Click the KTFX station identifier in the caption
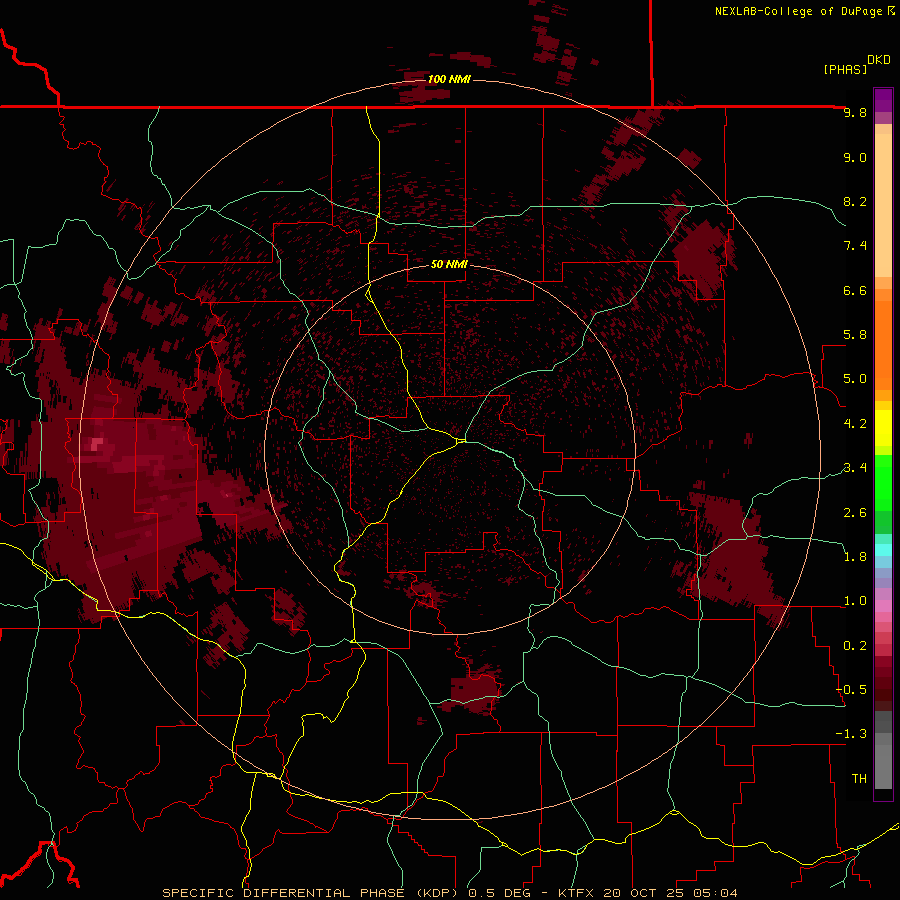This screenshot has width=900, height=900. (578, 893)
